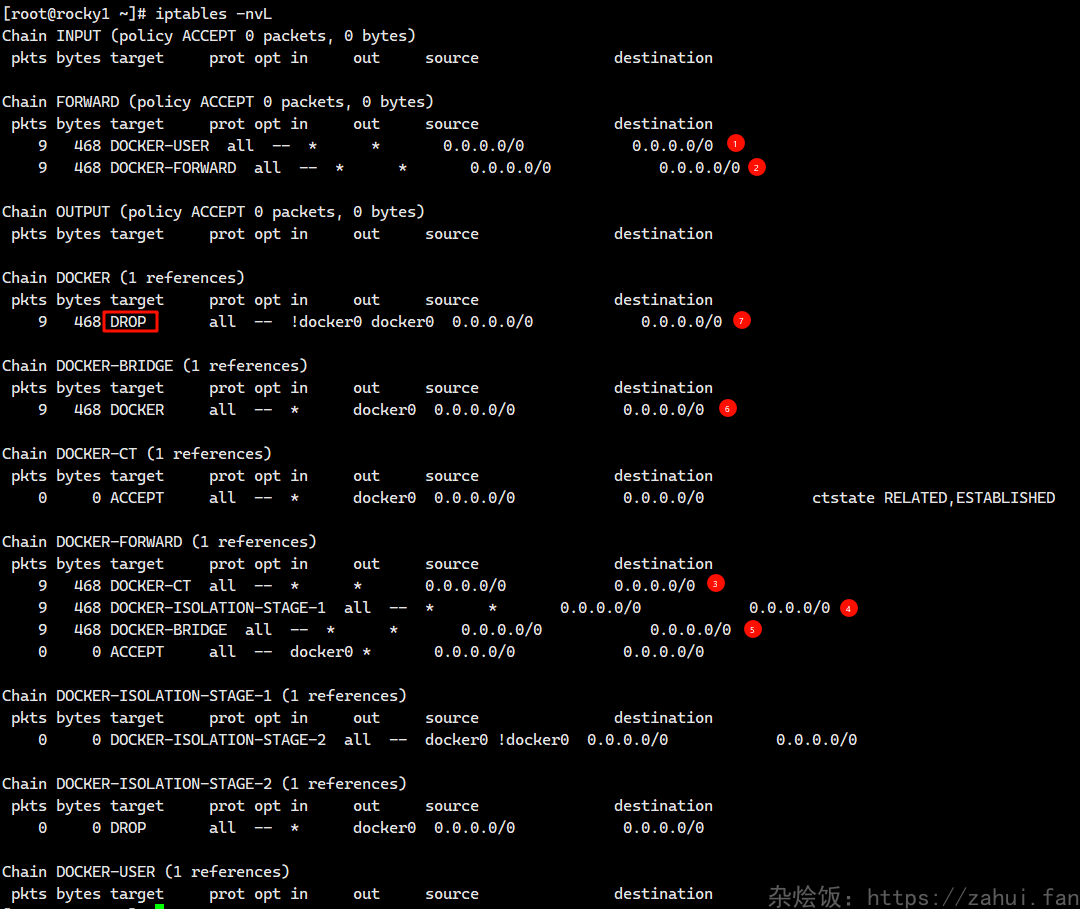This screenshot has width=1080, height=909.
Task: Click the red-boxed DROP target
Action: pos(130,322)
